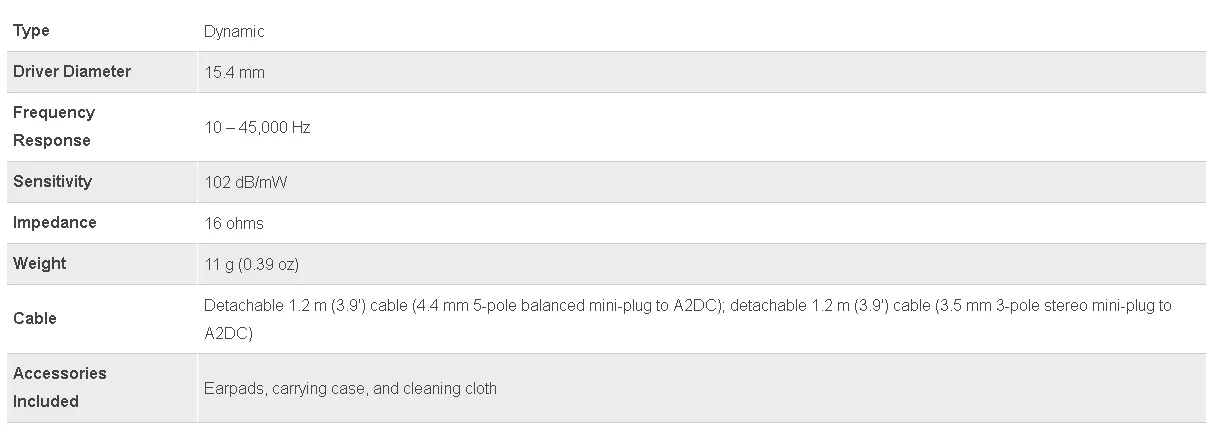Click the Type row label
The height and width of the screenshot is (440, 1213).
[31, 31]
